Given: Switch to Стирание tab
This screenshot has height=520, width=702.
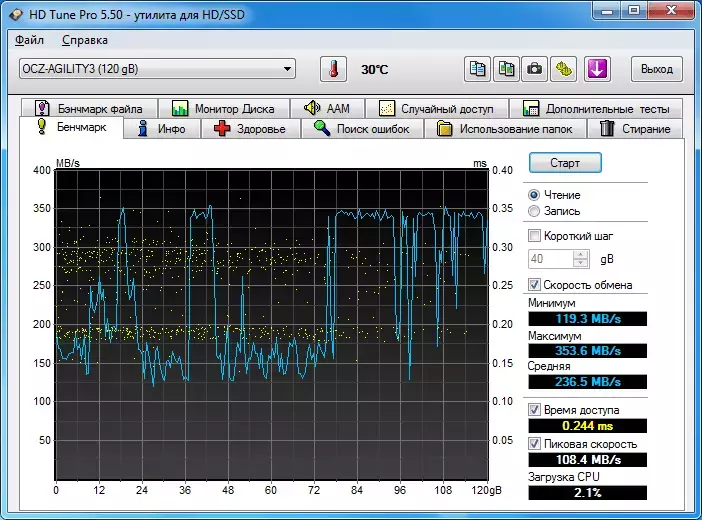Looking at the screenshot, I should coord(635,129).
